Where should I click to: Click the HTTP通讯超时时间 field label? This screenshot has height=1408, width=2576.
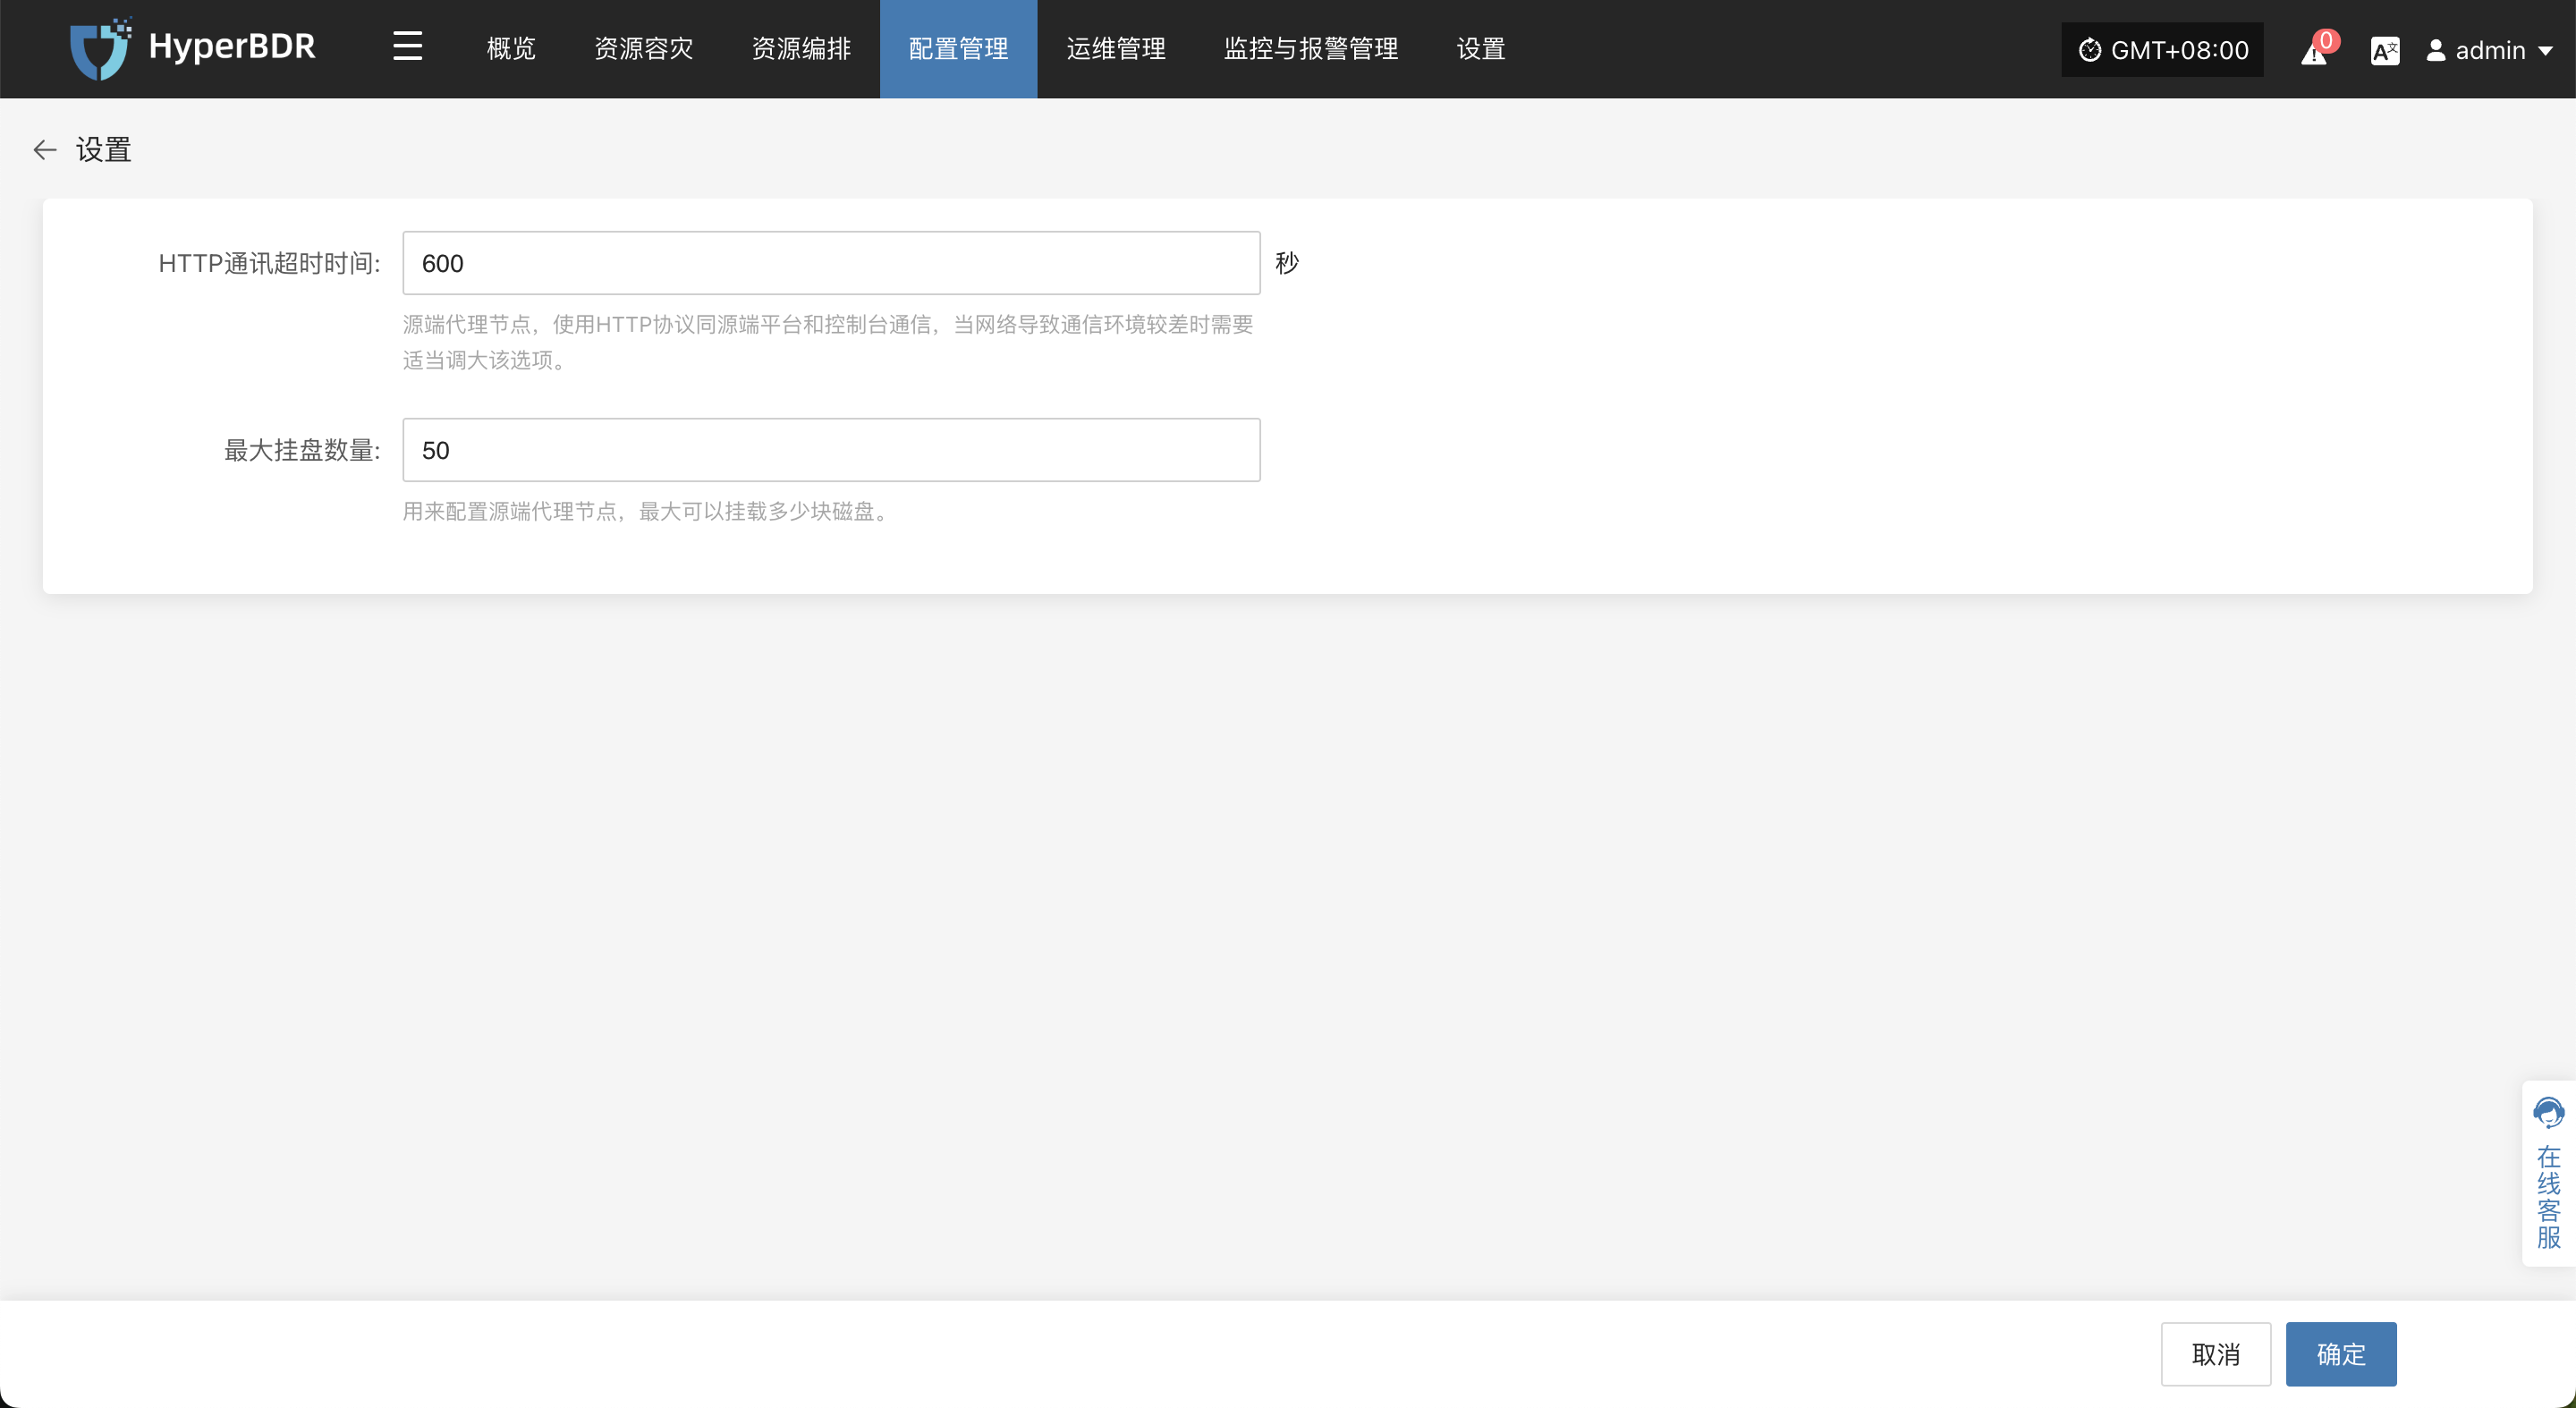pyautogui.click(x=270, y=263)
